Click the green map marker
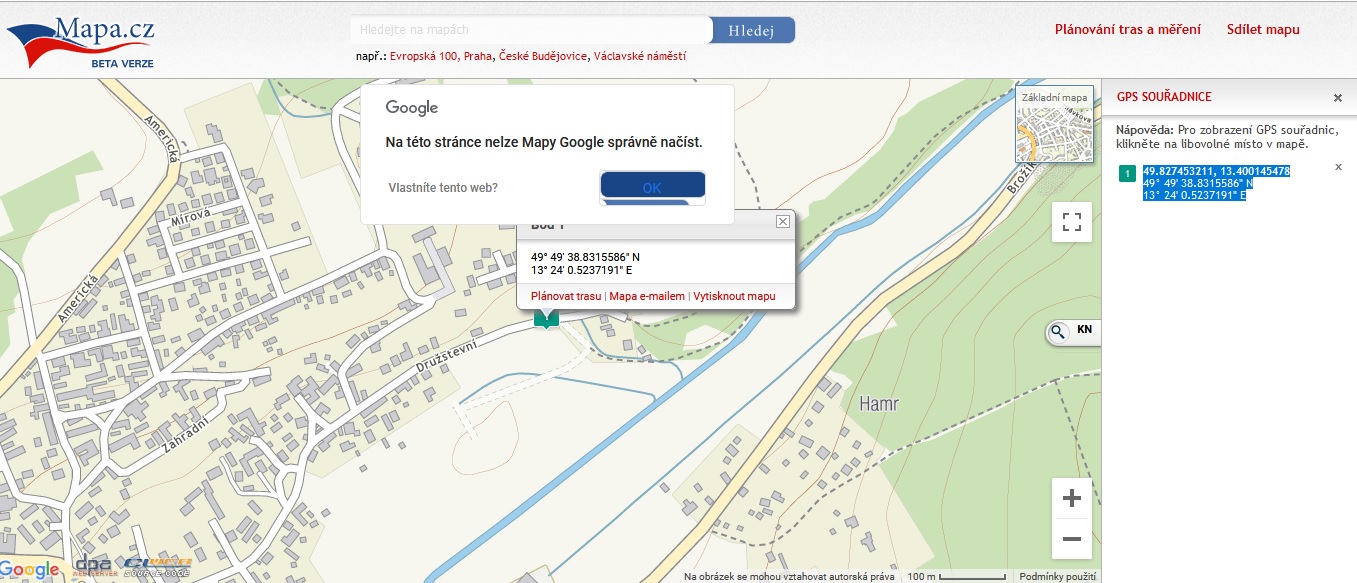This screenshot has height=583, width=1357. tap(546, 319)
